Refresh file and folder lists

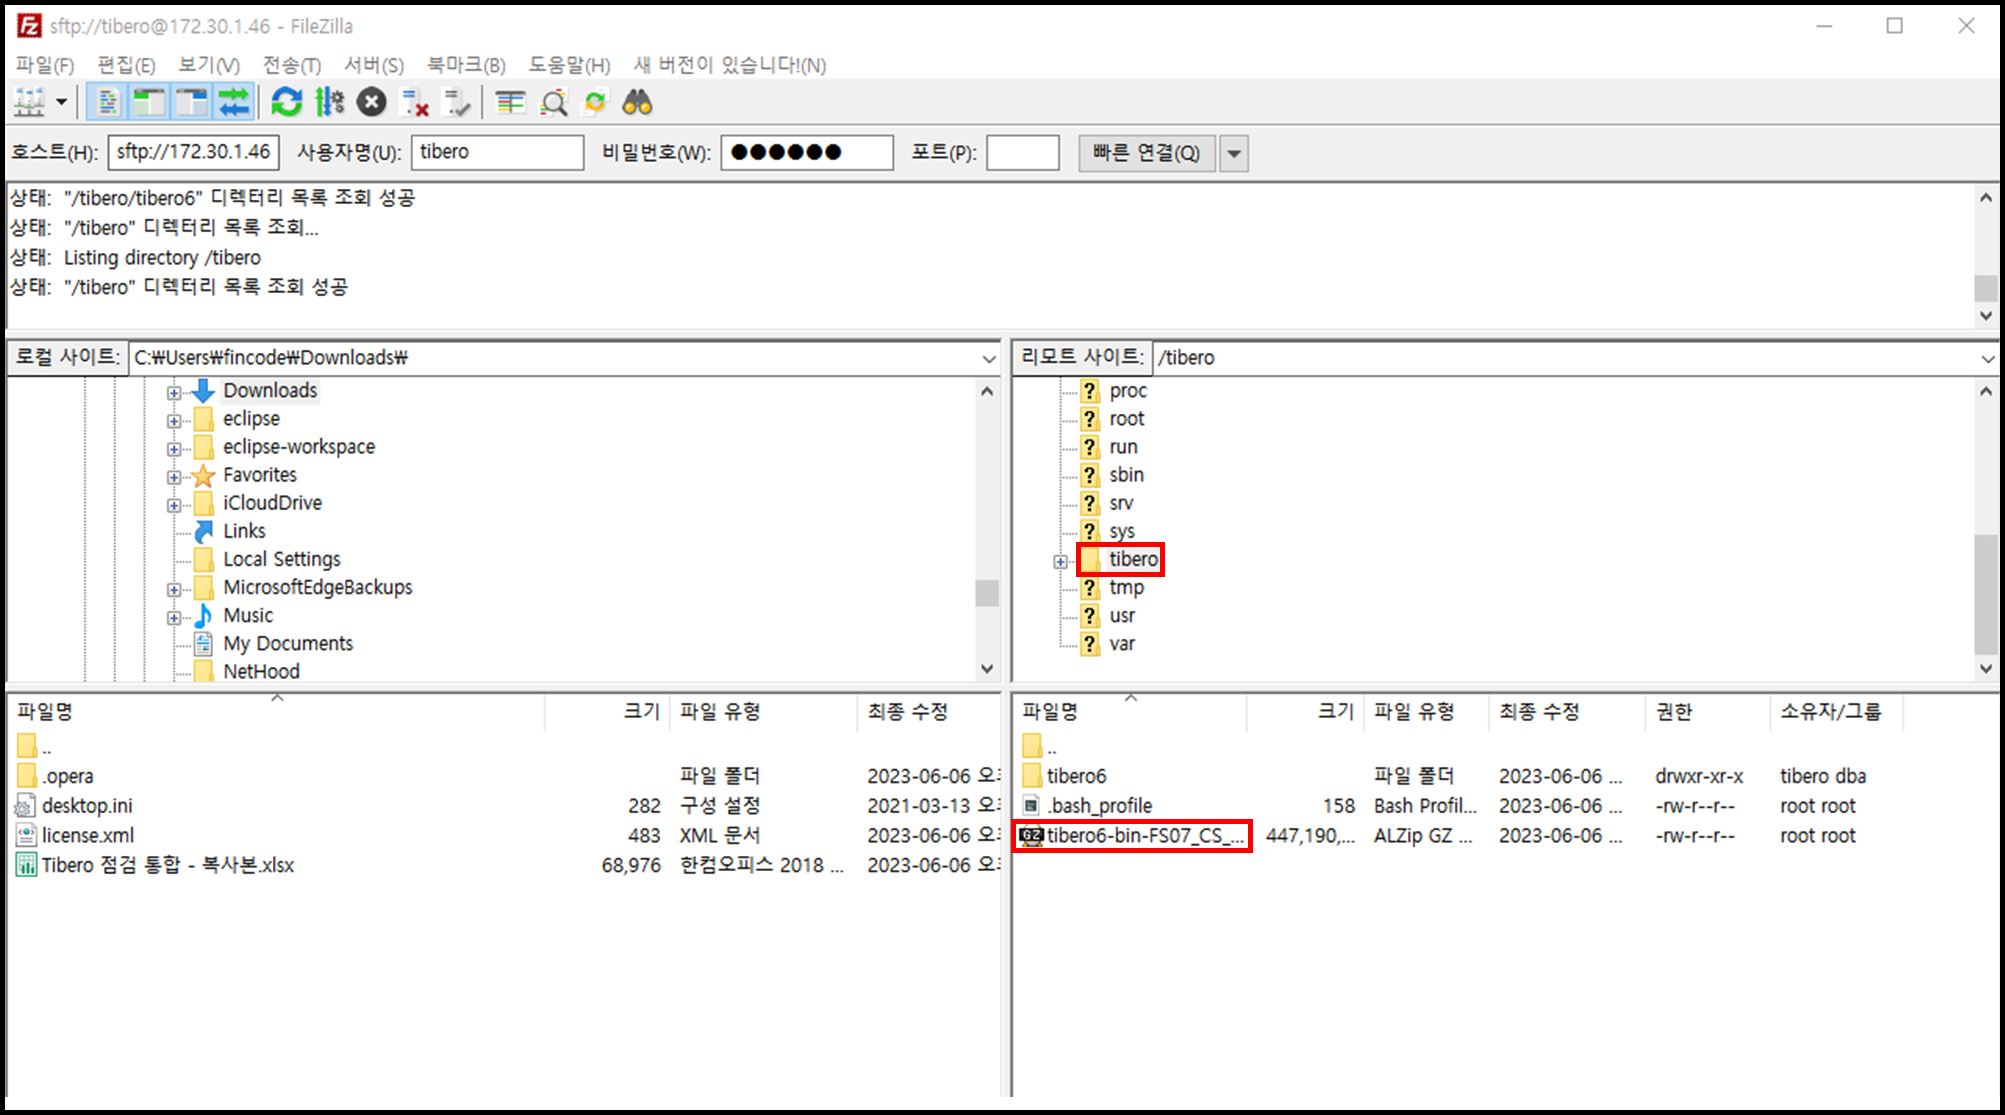(x=287, y=102)
